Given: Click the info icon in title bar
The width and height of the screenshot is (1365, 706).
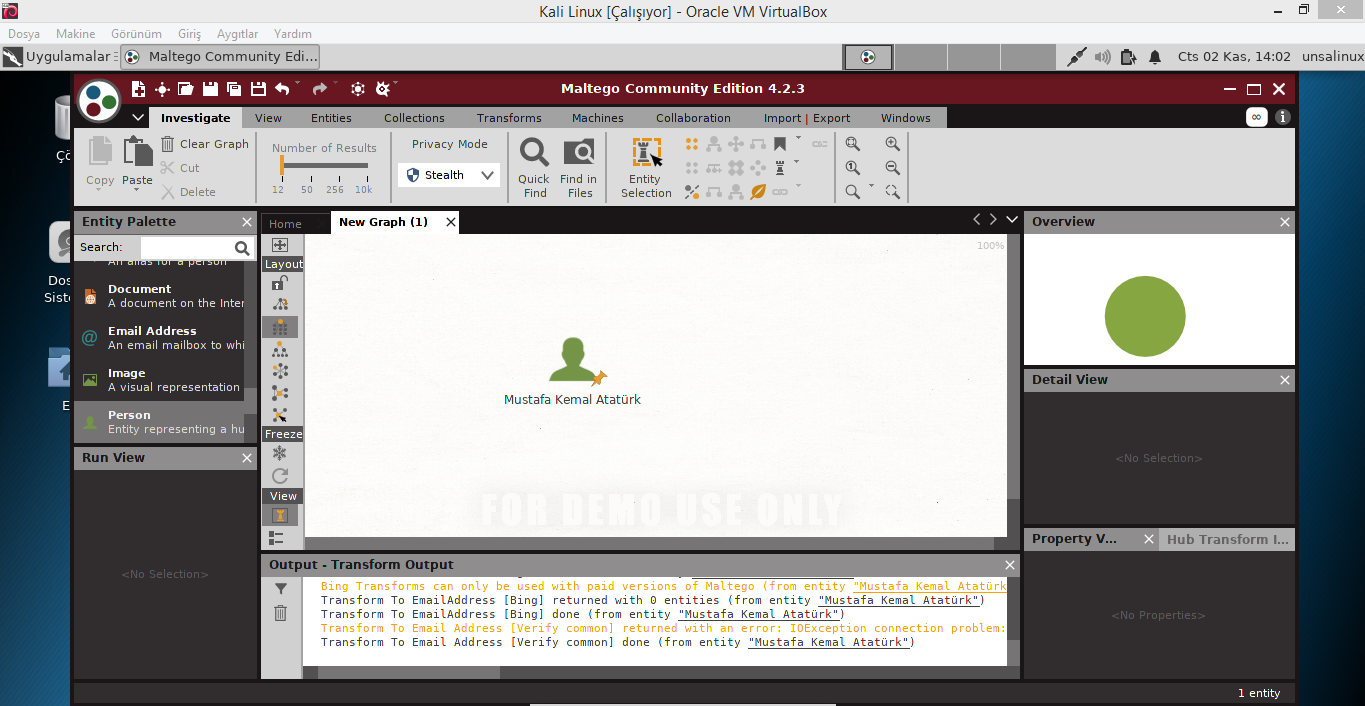Looking at the screenshot, I should 1282,117.
